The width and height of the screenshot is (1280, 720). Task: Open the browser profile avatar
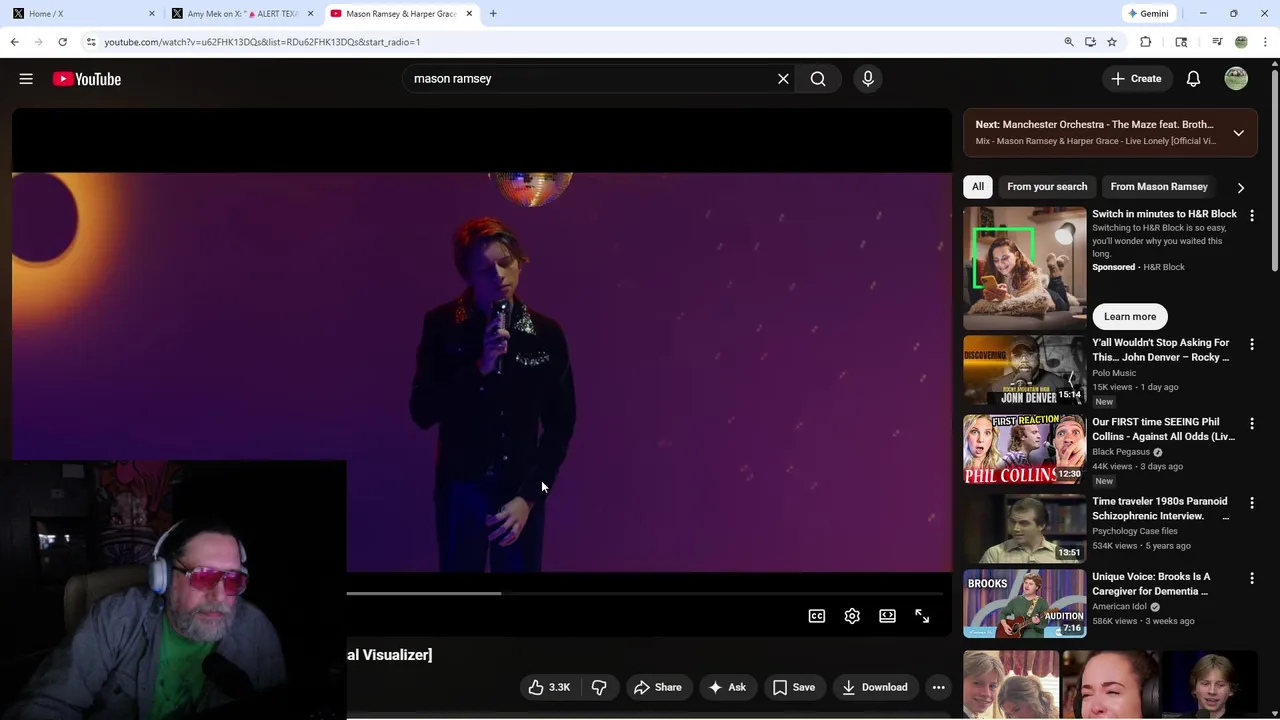(1241, 42)
